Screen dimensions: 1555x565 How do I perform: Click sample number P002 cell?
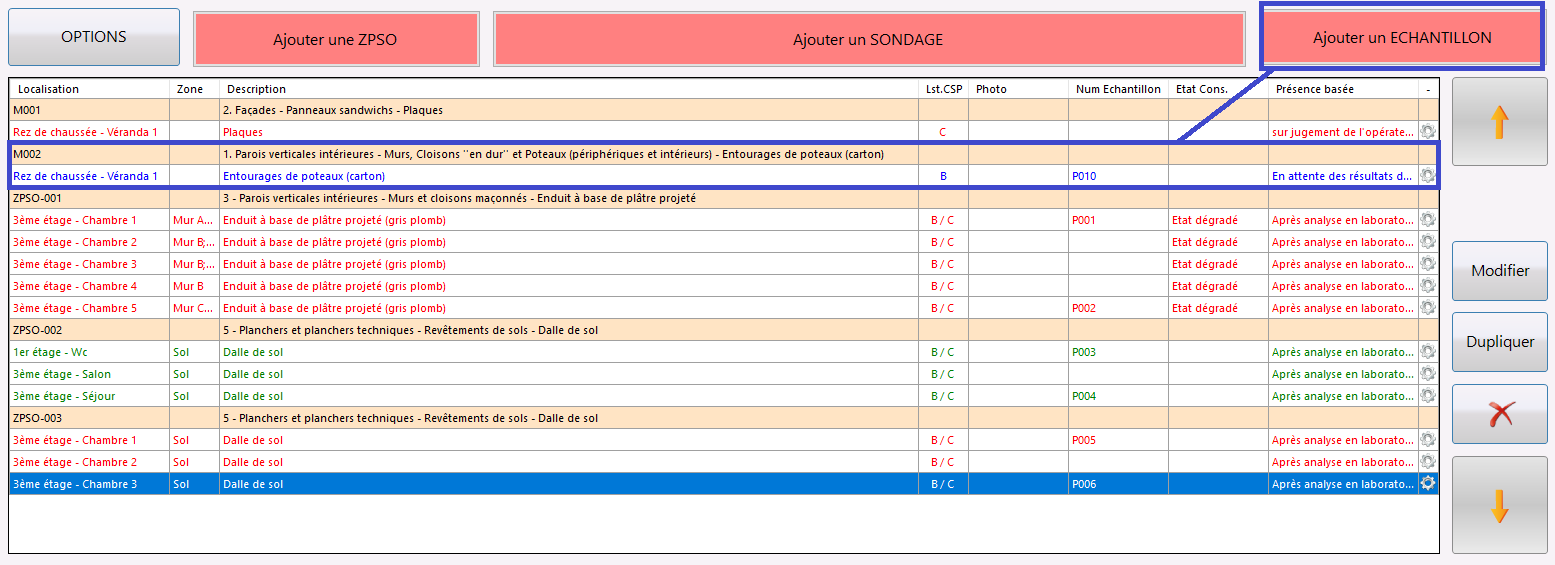point(1118,308)
